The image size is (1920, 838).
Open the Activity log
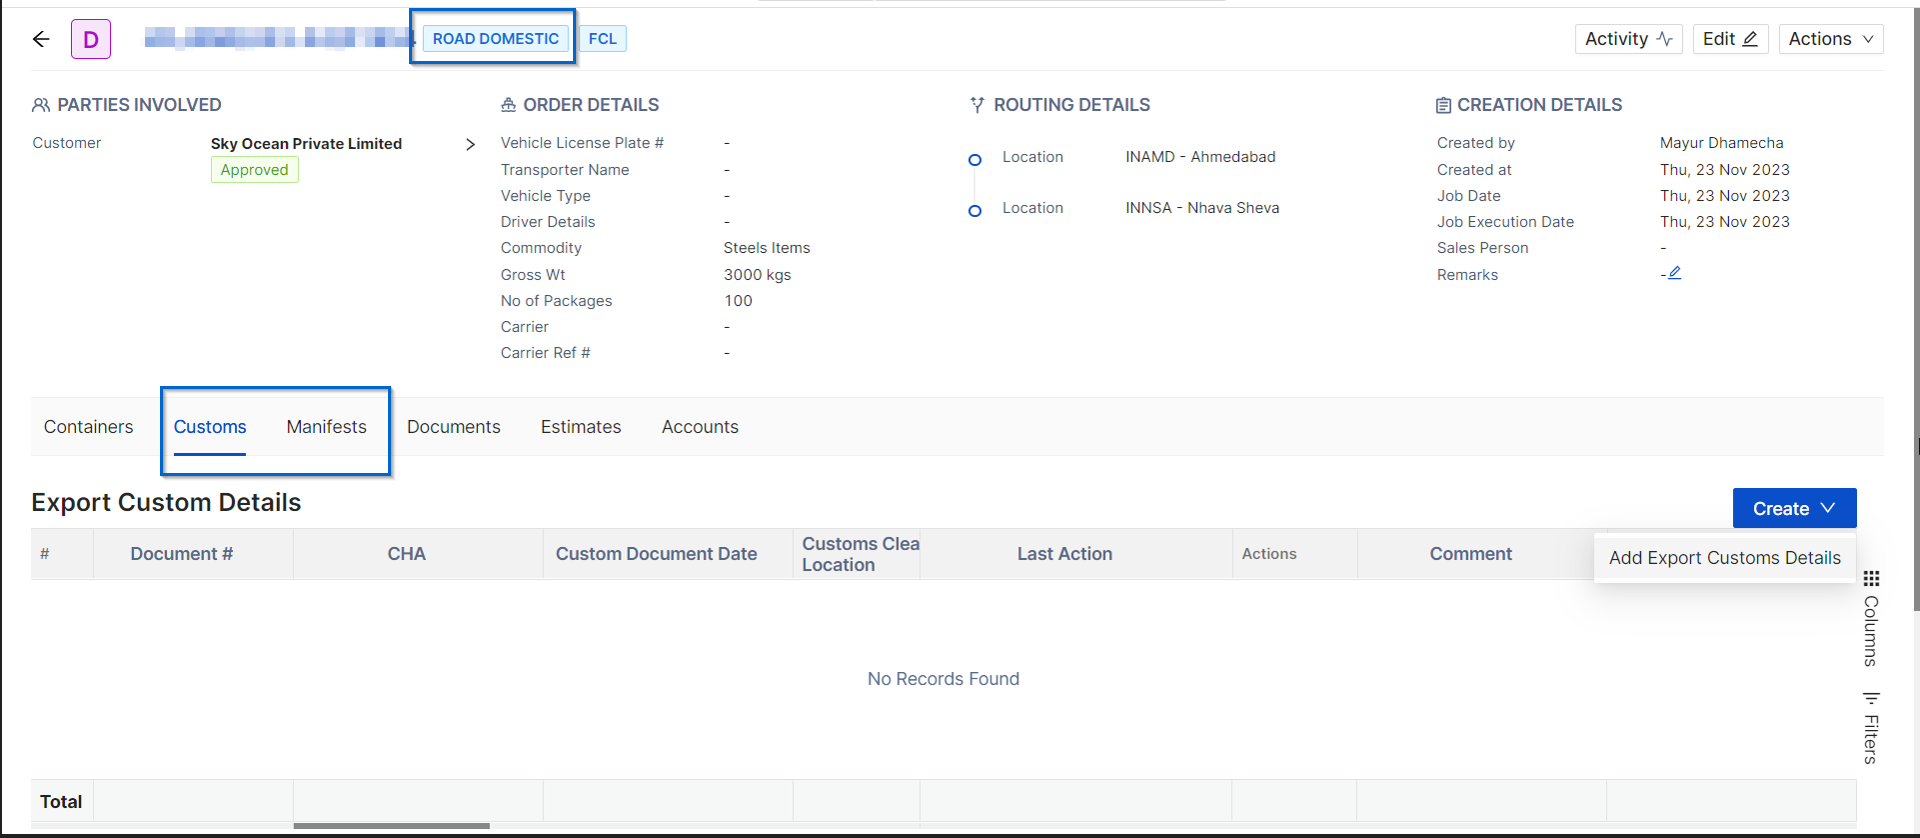(x=1628, y=39)
